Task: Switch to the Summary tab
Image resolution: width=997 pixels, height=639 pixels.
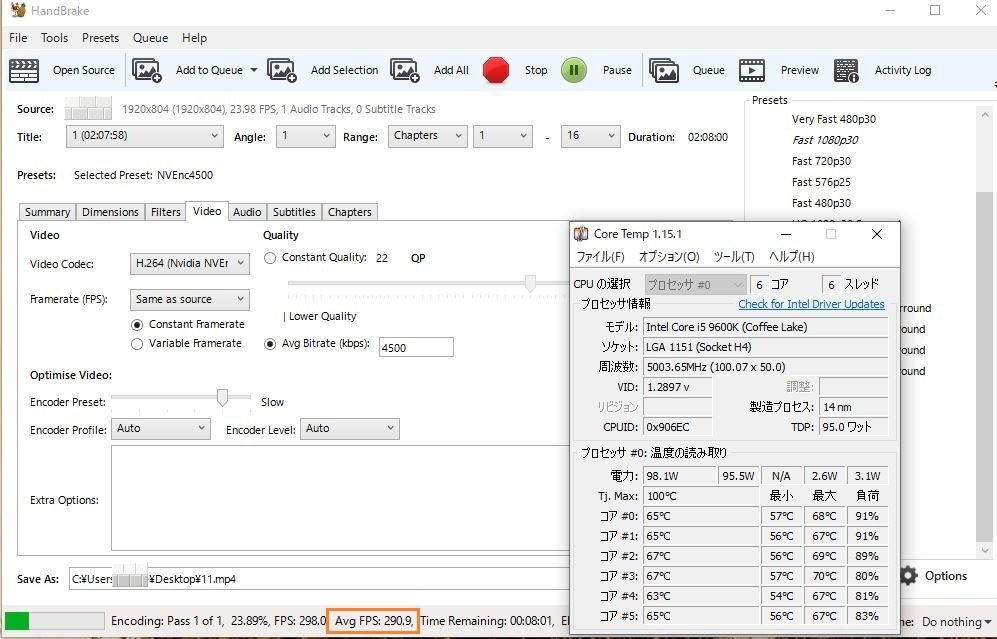Action: [x=47, y=212]
